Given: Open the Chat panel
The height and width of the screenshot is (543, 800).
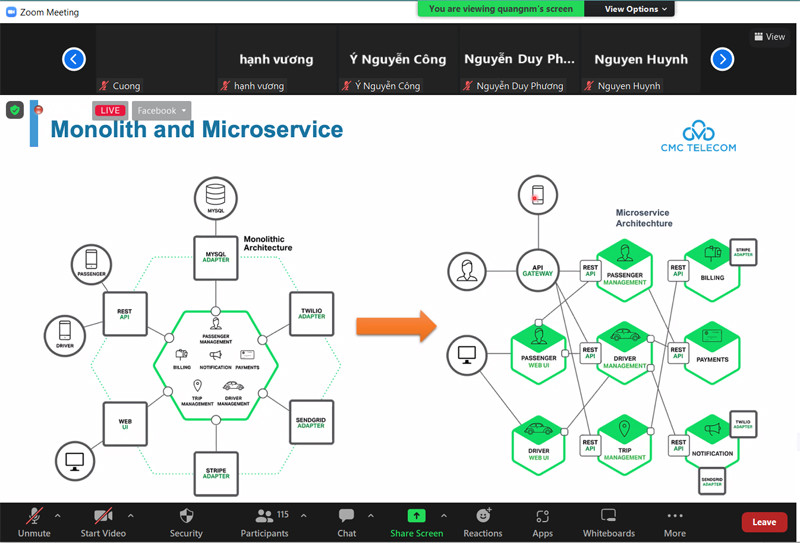Looking at the screenshot, I should pos(346,516).
